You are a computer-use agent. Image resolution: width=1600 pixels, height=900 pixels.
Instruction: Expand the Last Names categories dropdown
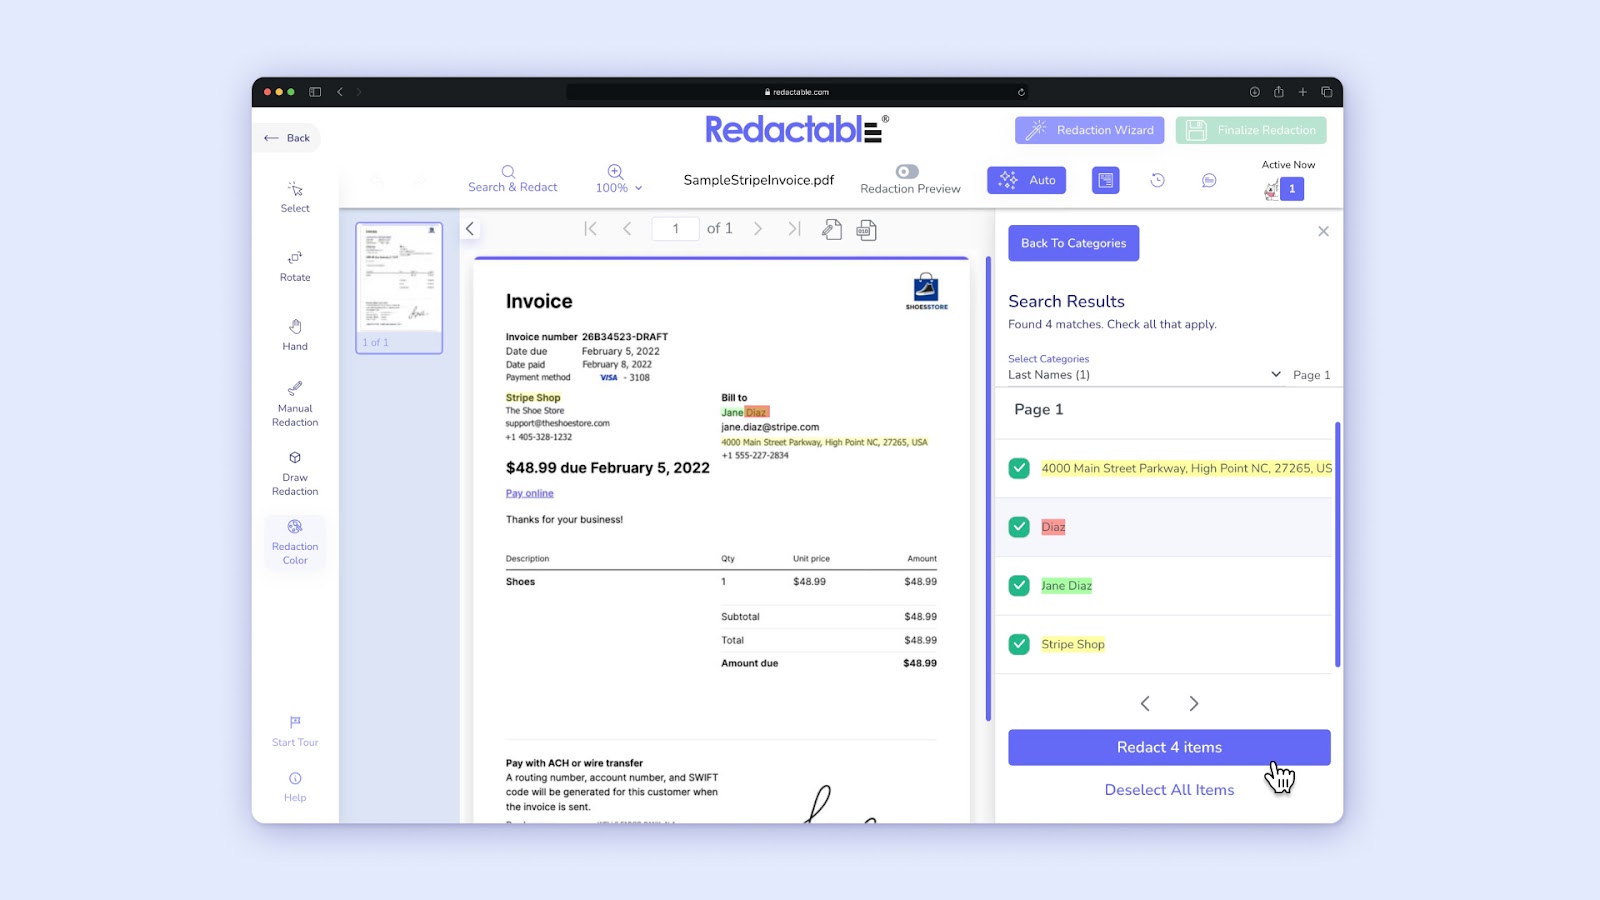pyautogui.click(x=1145, y=375)
